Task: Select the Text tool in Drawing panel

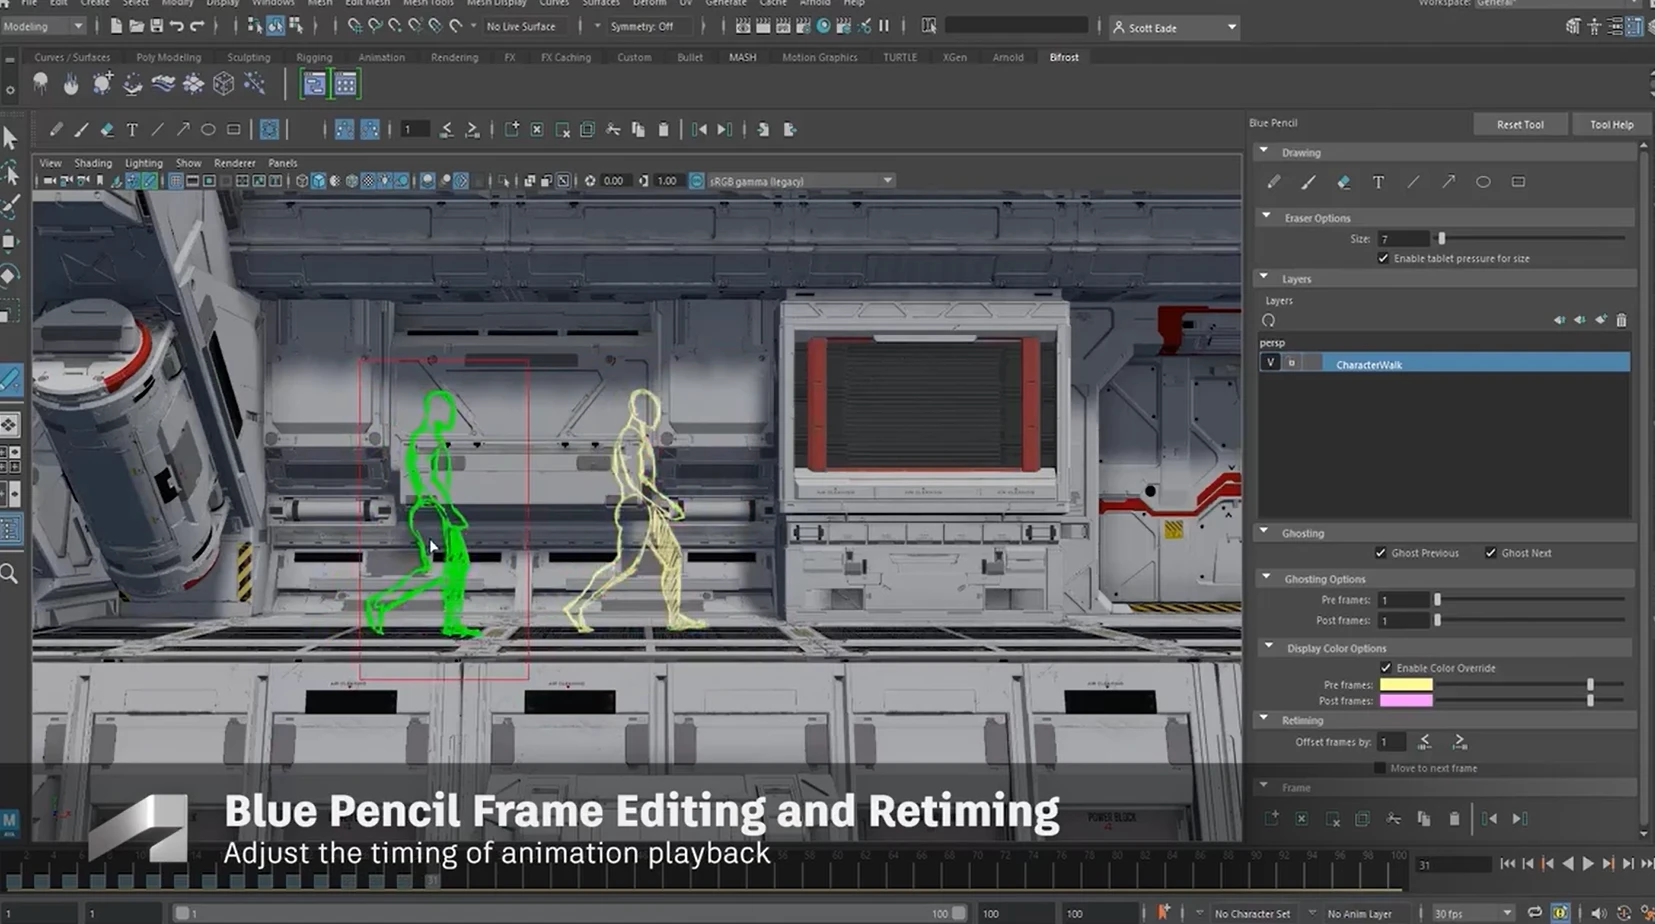Action: [x=1378, y=182]
